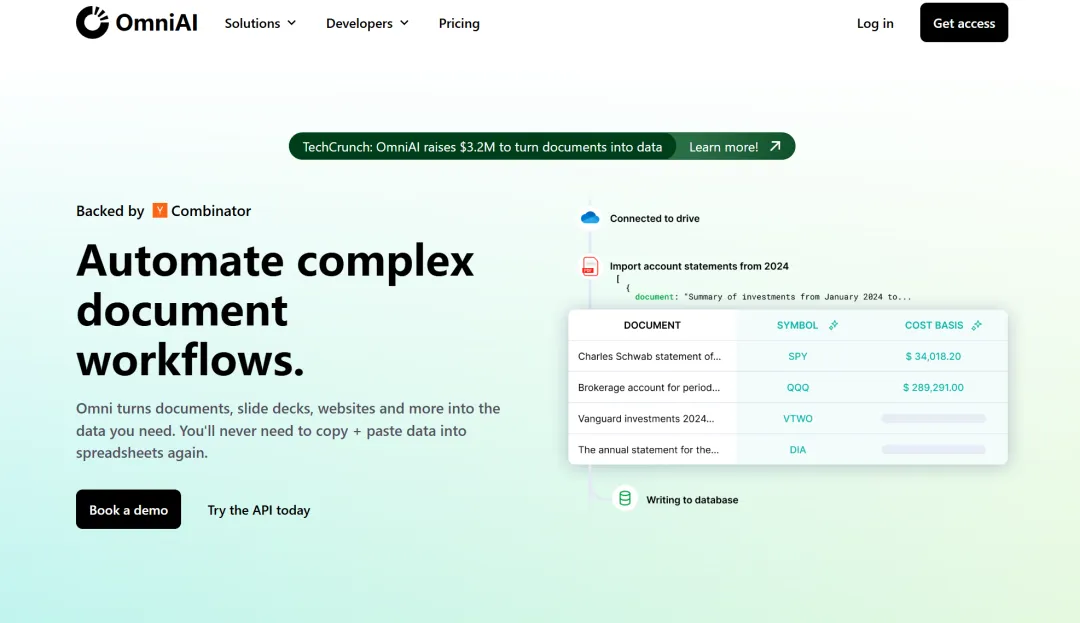Click the VTWO symbol cell
The height and width of the screenshot is (623, 1080).
798,418
